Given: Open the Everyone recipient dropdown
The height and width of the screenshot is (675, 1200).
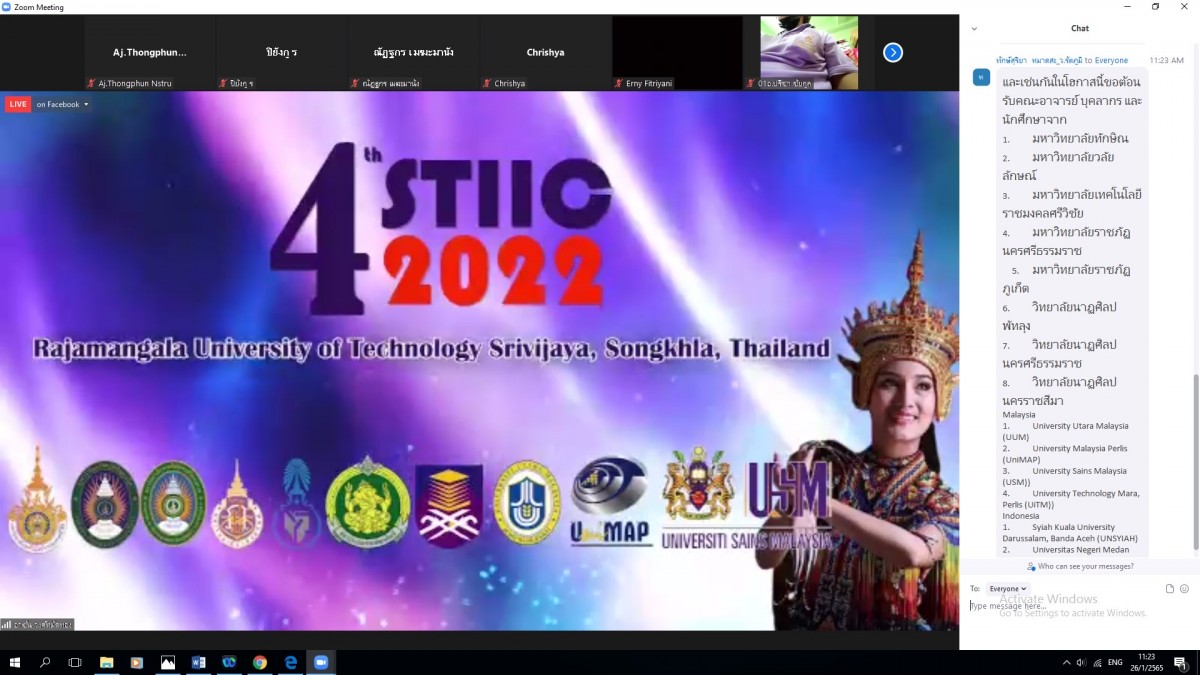Looking at the screenshot, I should [1008, 589].
